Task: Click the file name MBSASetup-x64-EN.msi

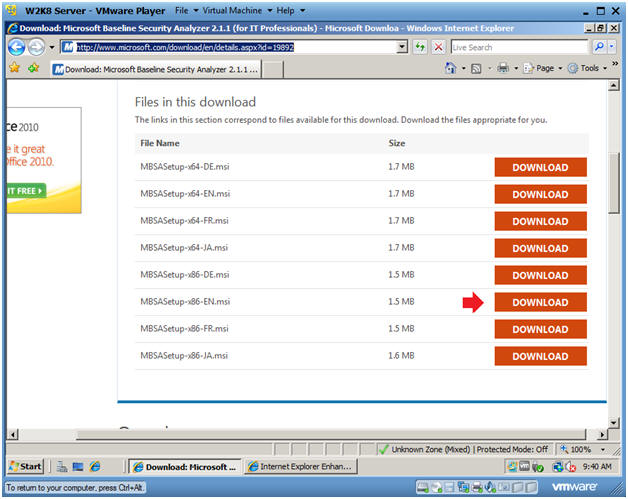Action: point(185,194)
